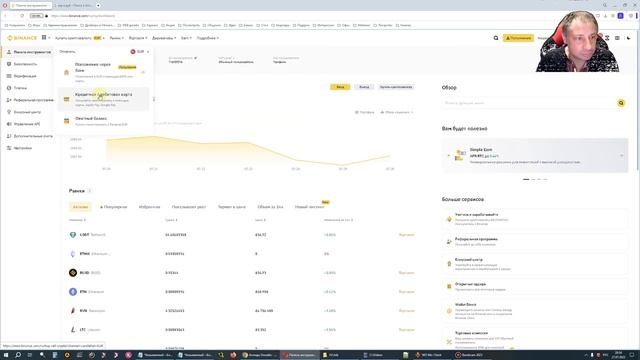Click the Dashboard person icon in sidebar
The width and height of the screenshot is (640, 360).
click(9, 52)
